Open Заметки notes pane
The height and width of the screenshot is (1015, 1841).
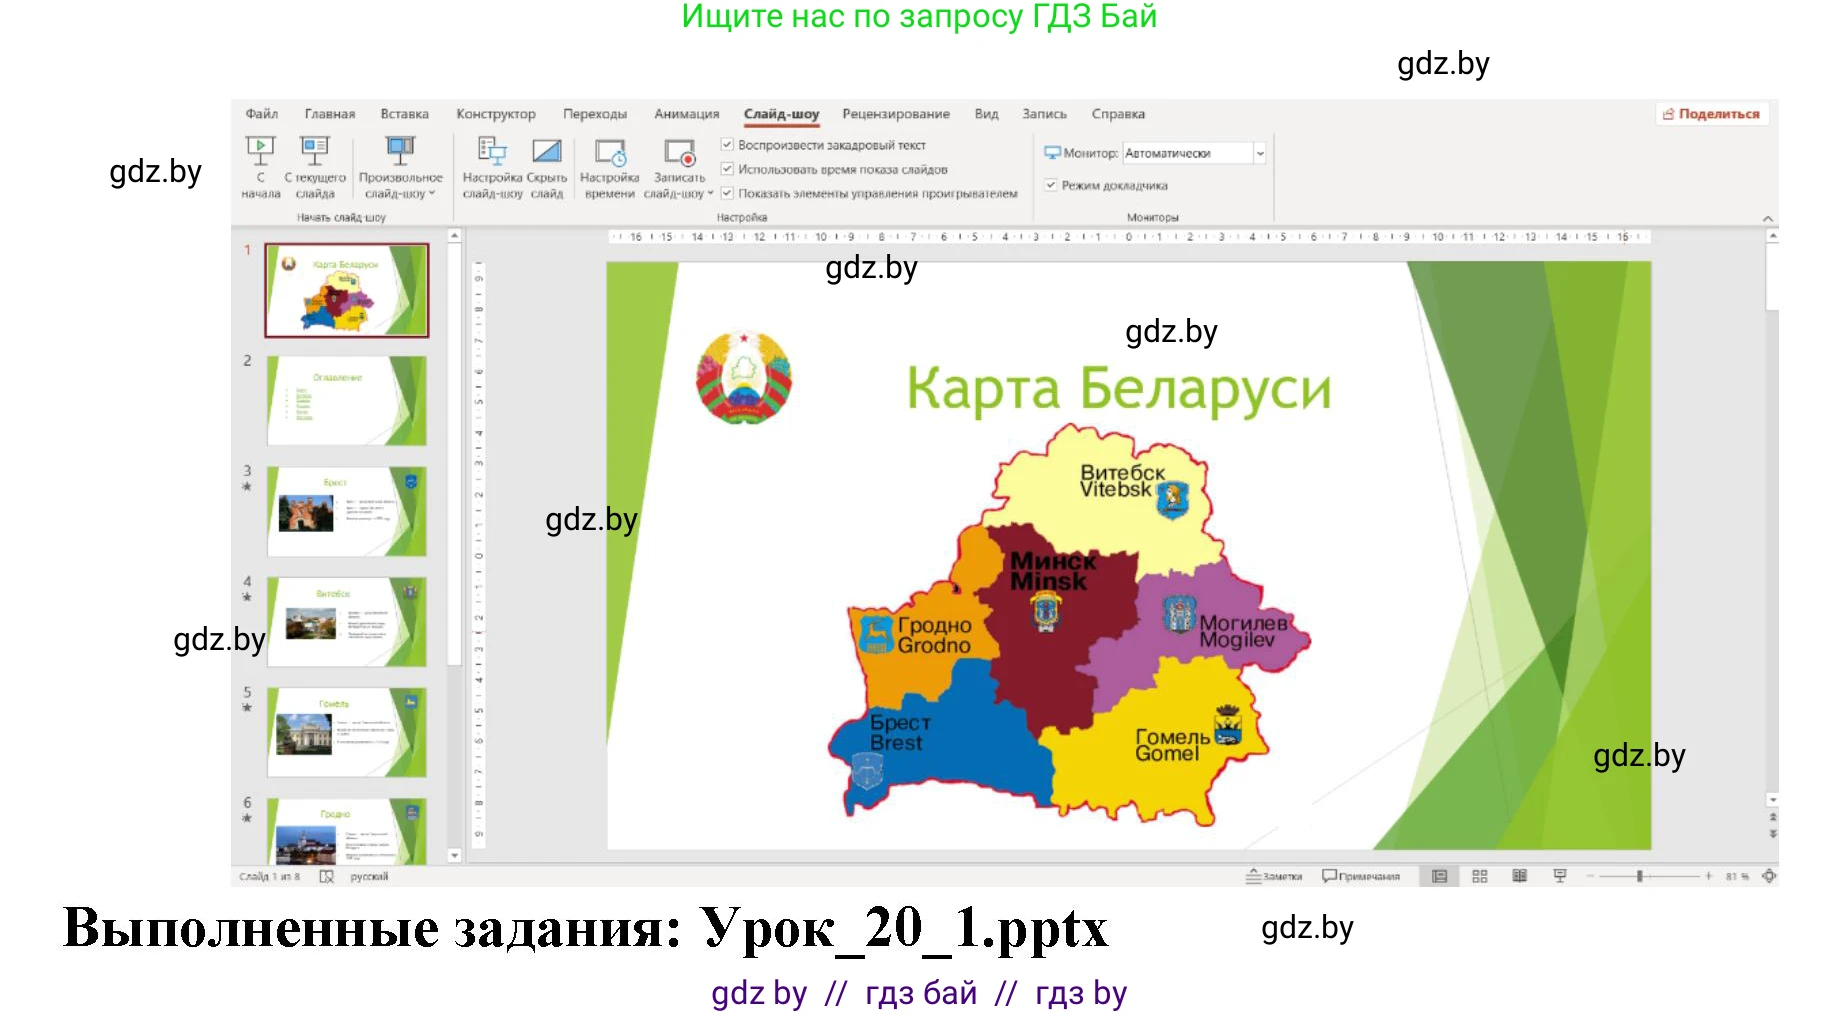click(1276, 875)
